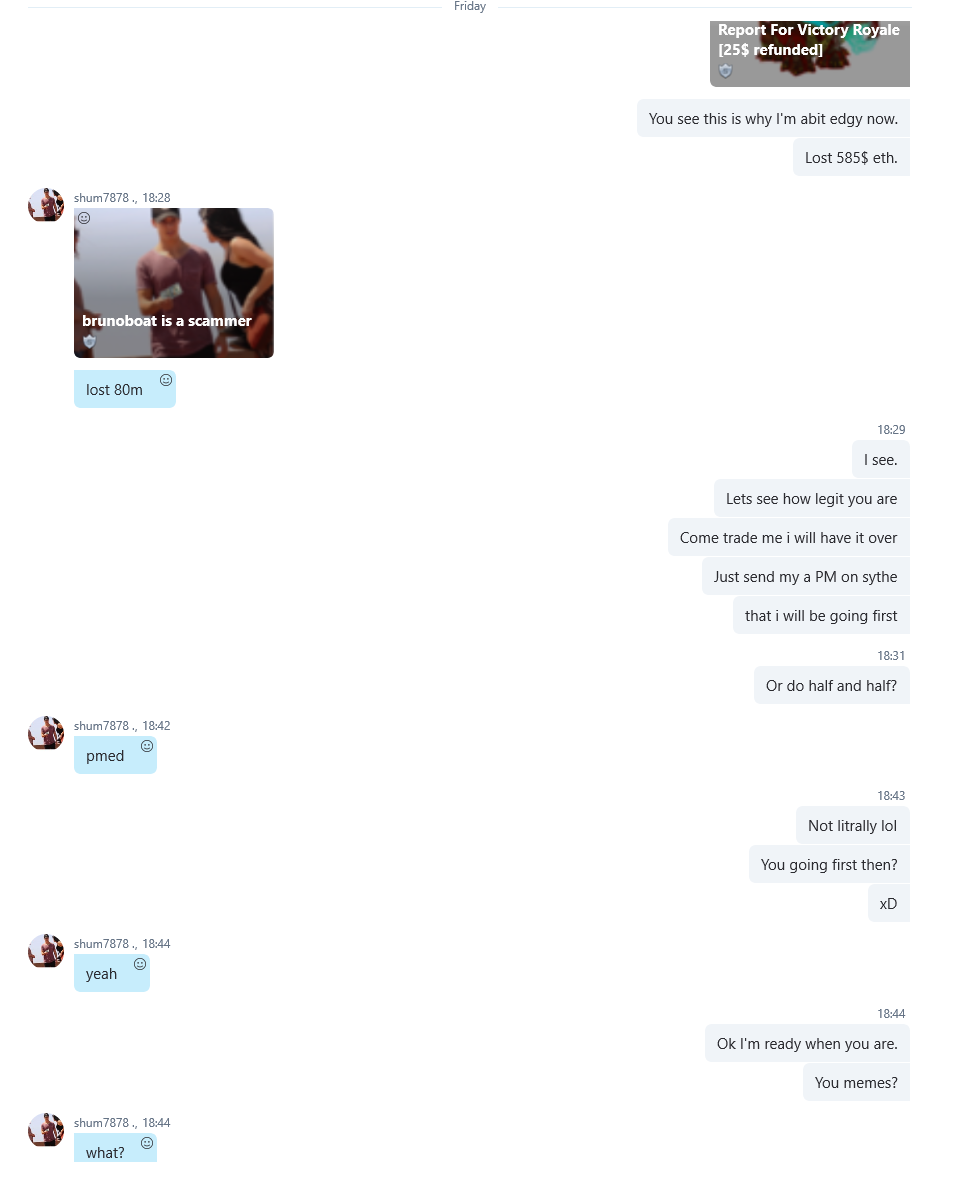This screenshot has height=1201, width=960.
Task: Select the "Lost 585$ eth." message bubble
Action: (851, 157)
